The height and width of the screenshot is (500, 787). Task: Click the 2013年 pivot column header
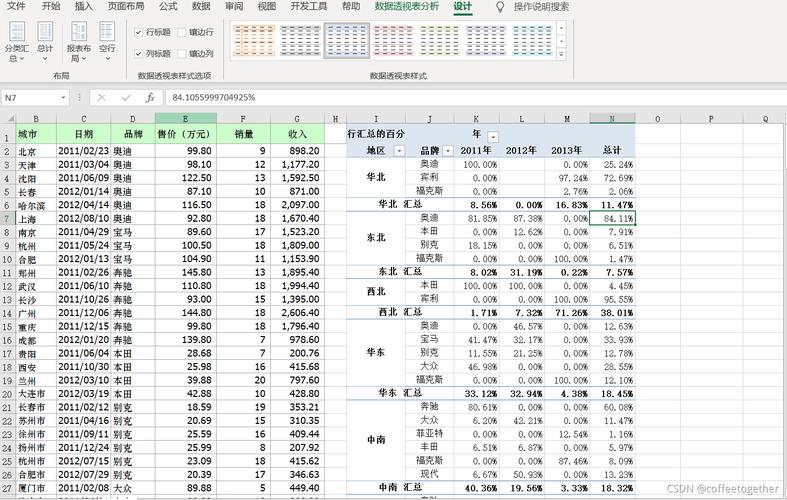pyautogui.click(x=567, y=150)
